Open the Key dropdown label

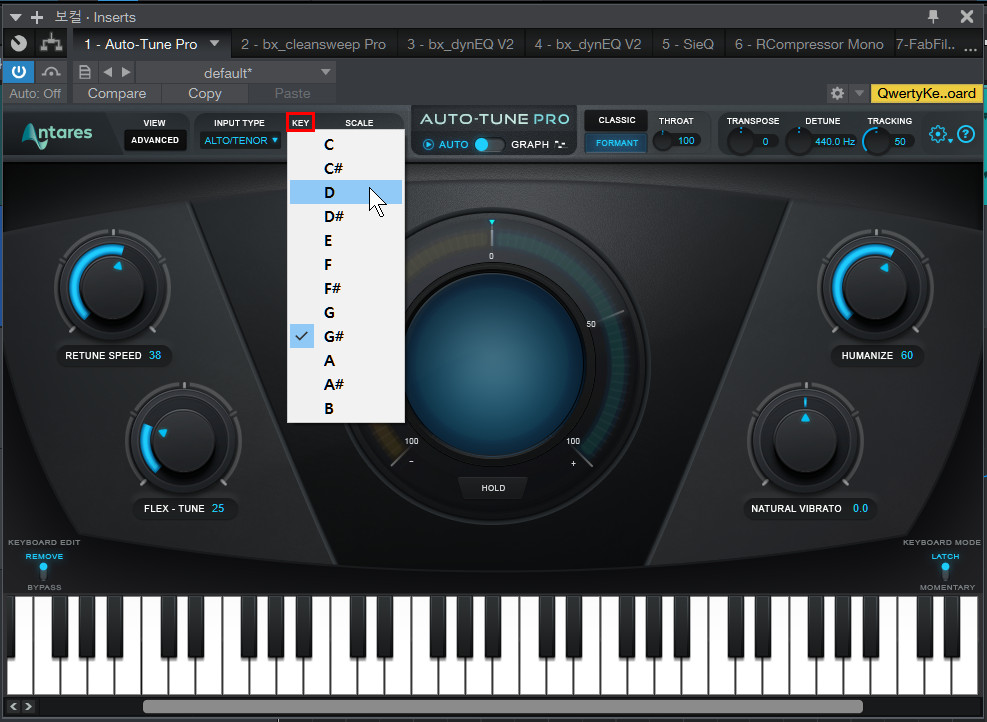(x=300, y=123)
